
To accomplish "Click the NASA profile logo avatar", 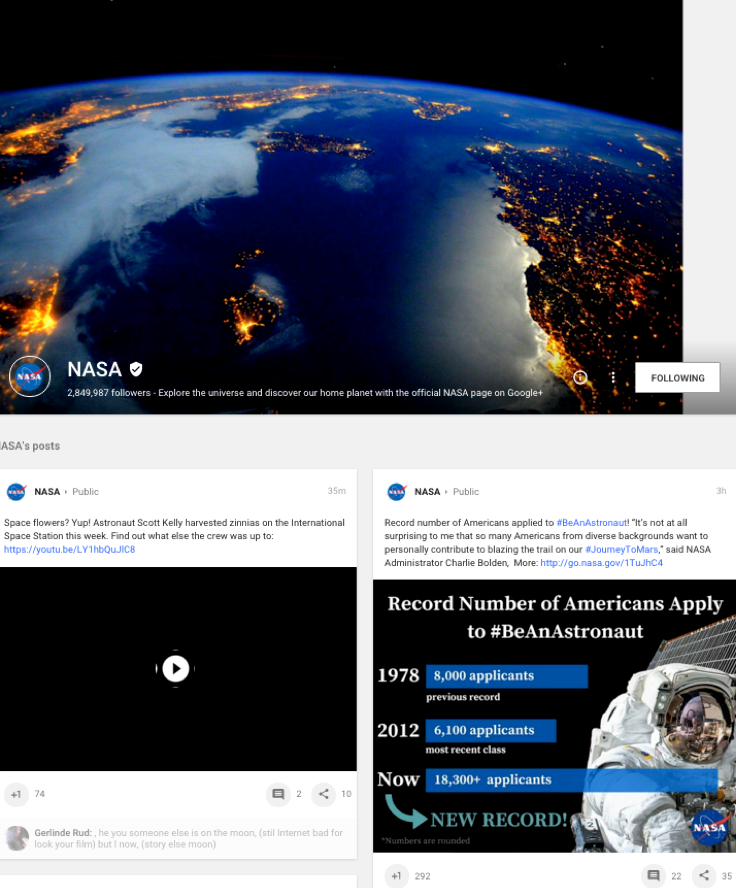I will point(29,376).
